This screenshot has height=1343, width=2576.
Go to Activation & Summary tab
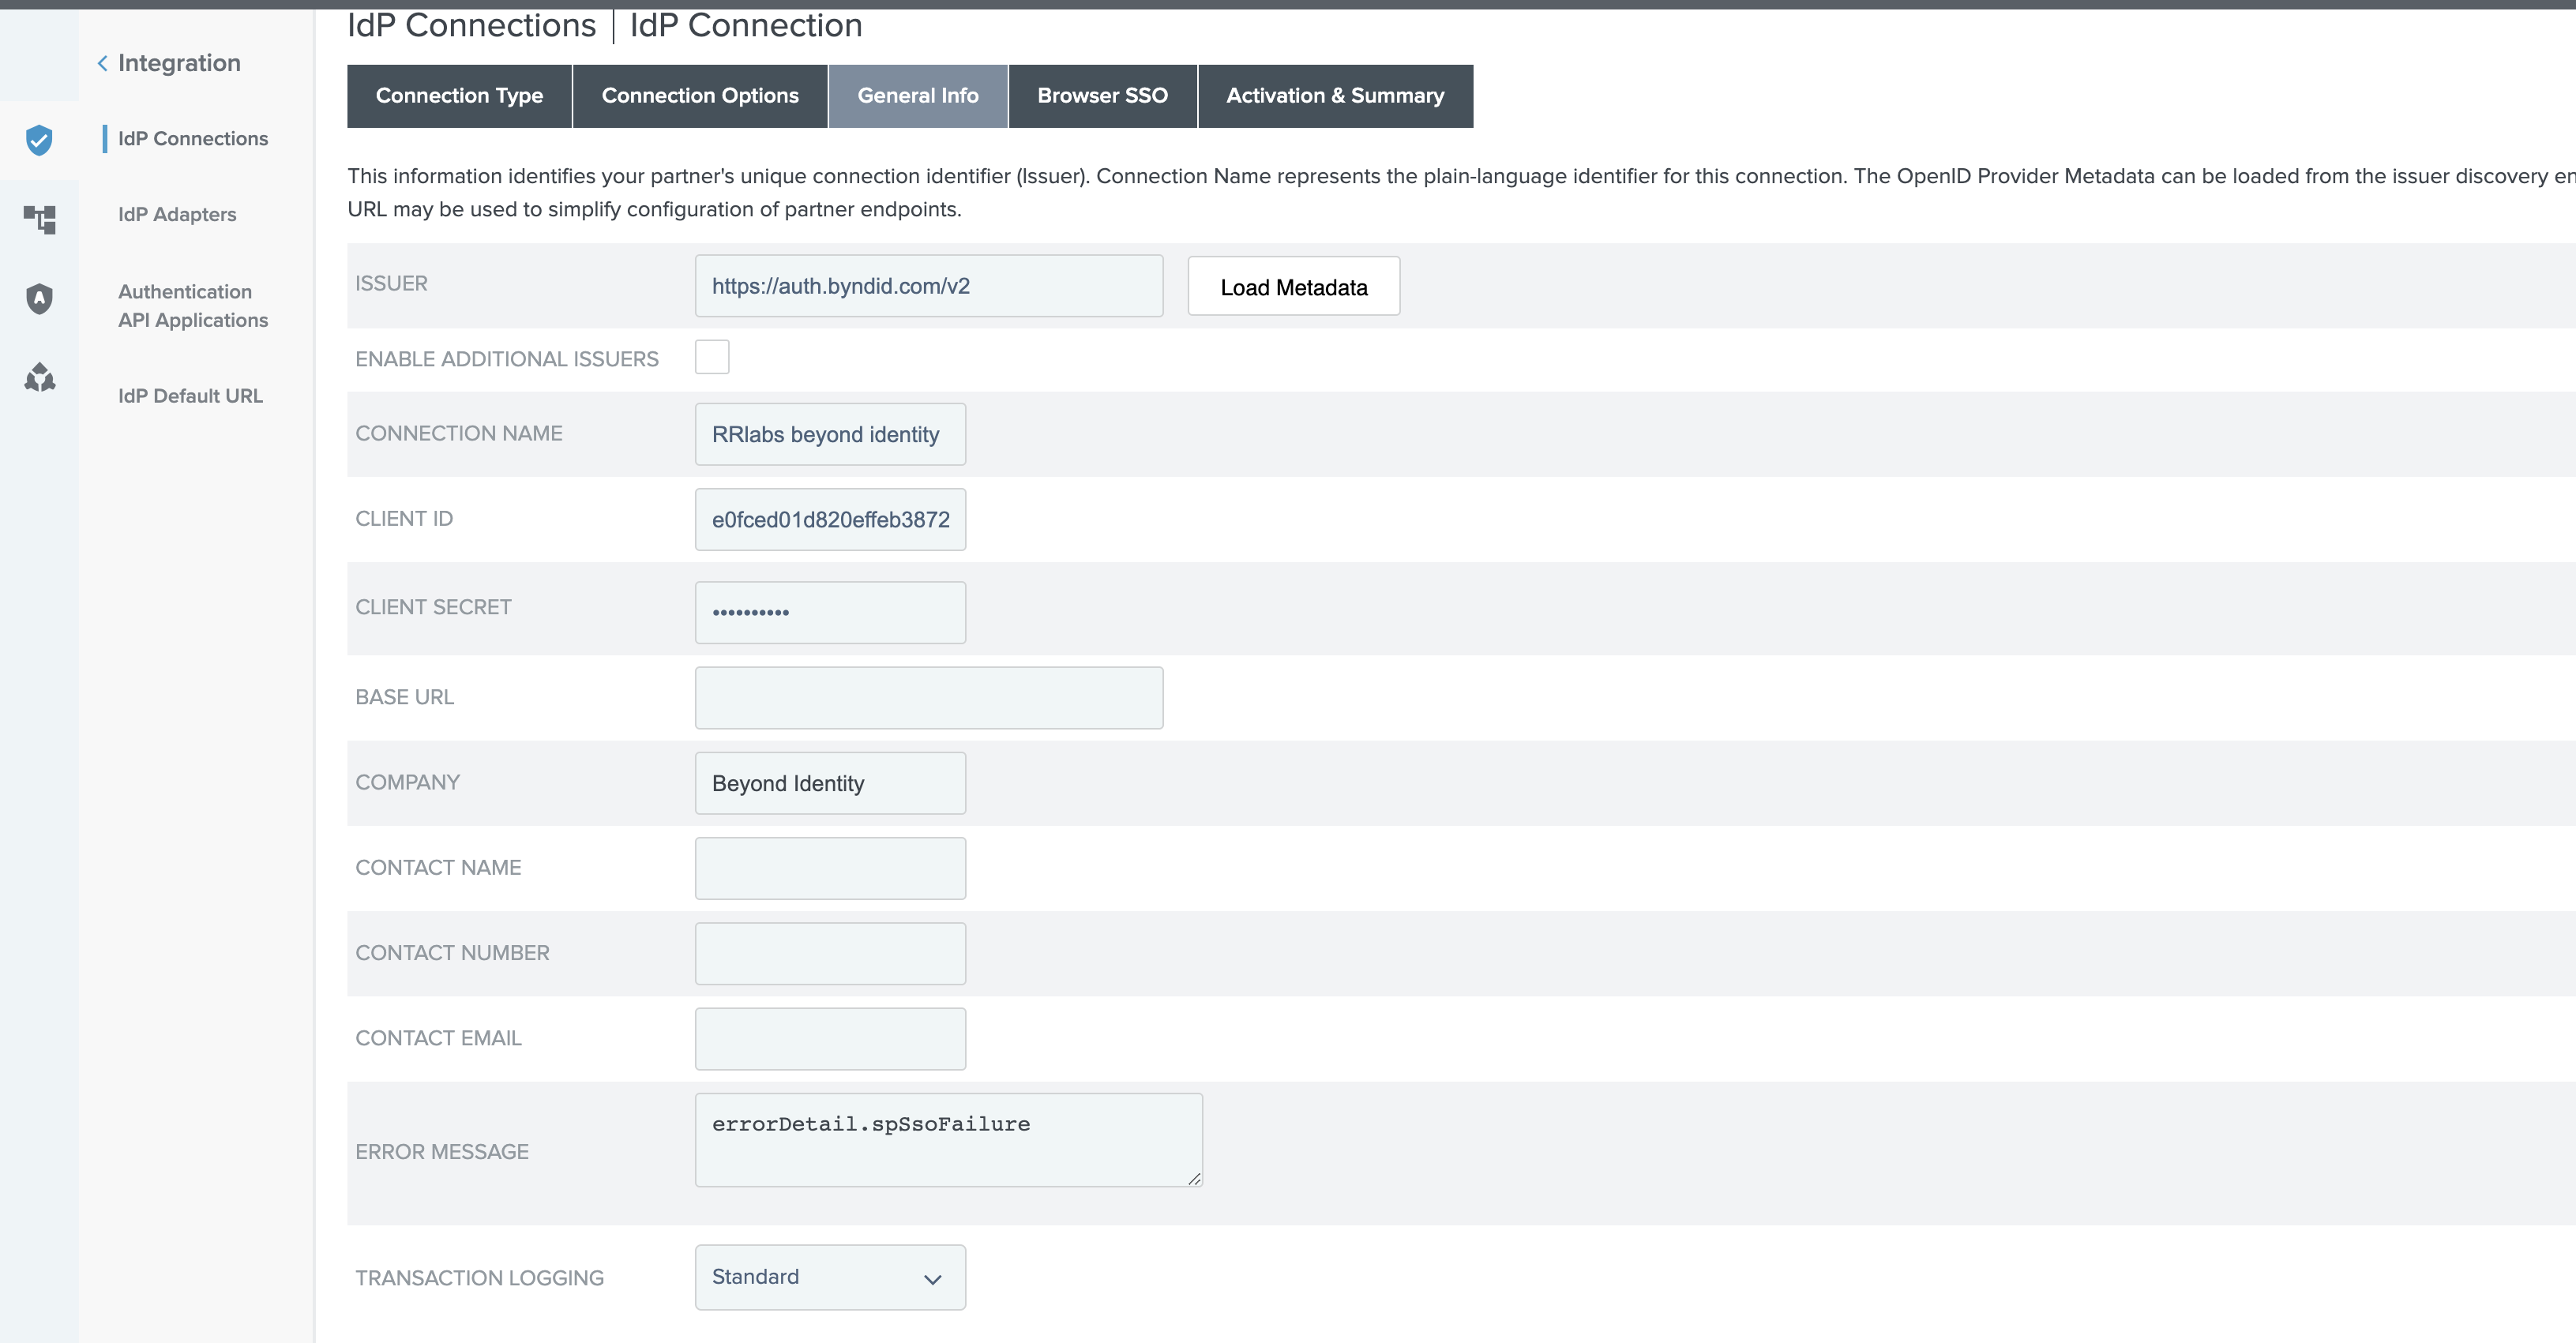coord(1335,96)
